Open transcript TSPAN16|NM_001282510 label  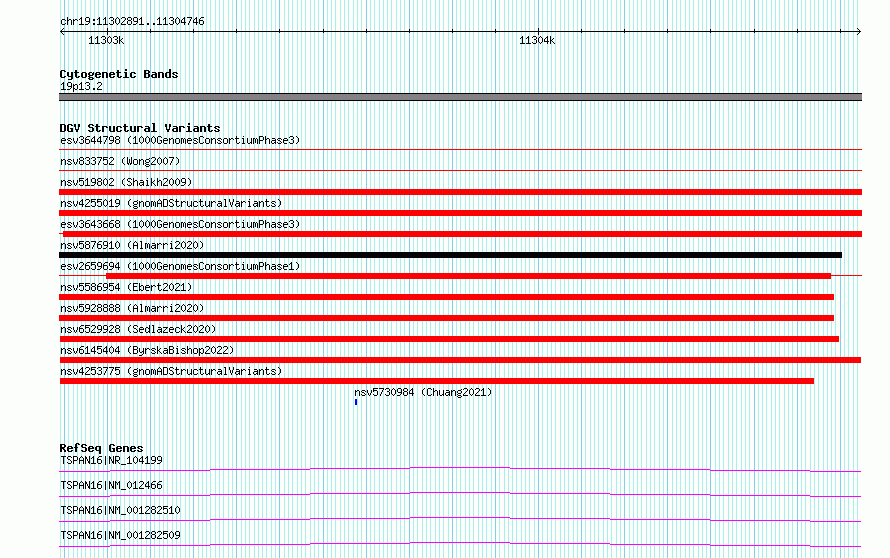coord(120,510)
